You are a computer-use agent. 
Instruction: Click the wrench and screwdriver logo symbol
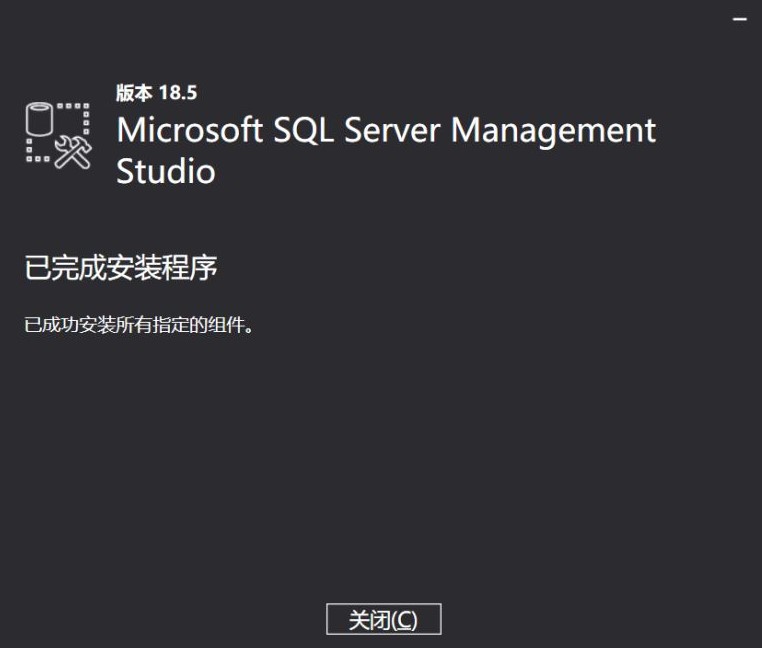(x=73, y=151)
